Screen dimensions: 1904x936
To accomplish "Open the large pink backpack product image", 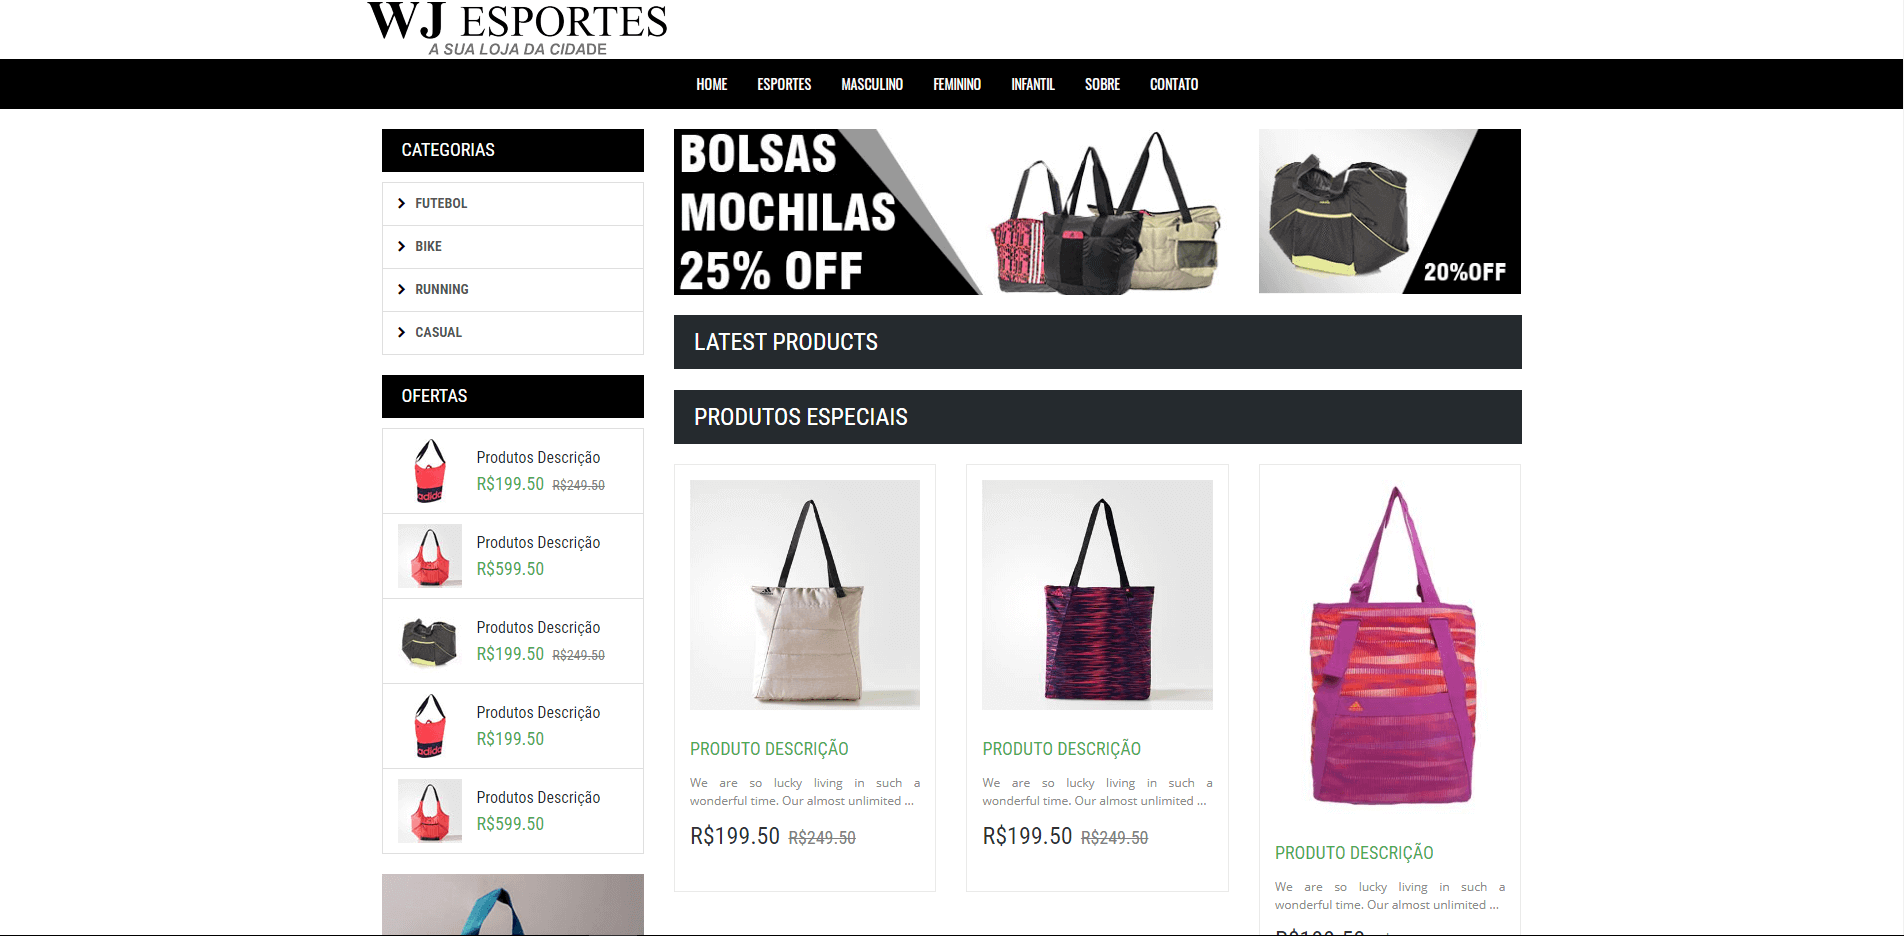I will click(x=1390, y=647).
